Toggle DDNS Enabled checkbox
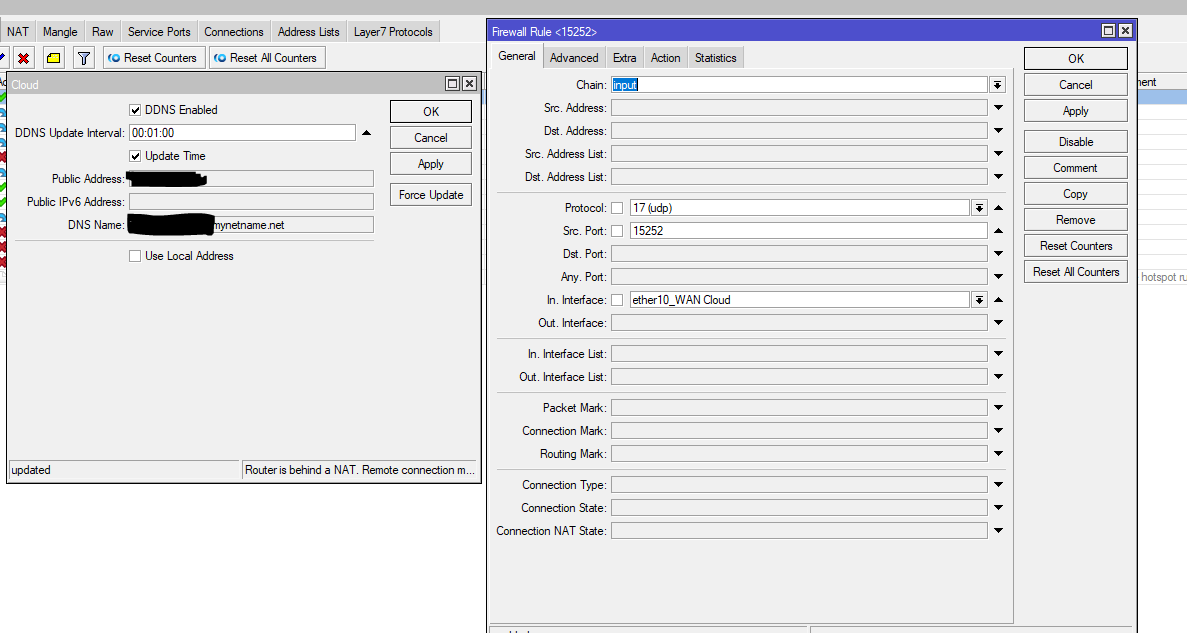 [135, 110]
